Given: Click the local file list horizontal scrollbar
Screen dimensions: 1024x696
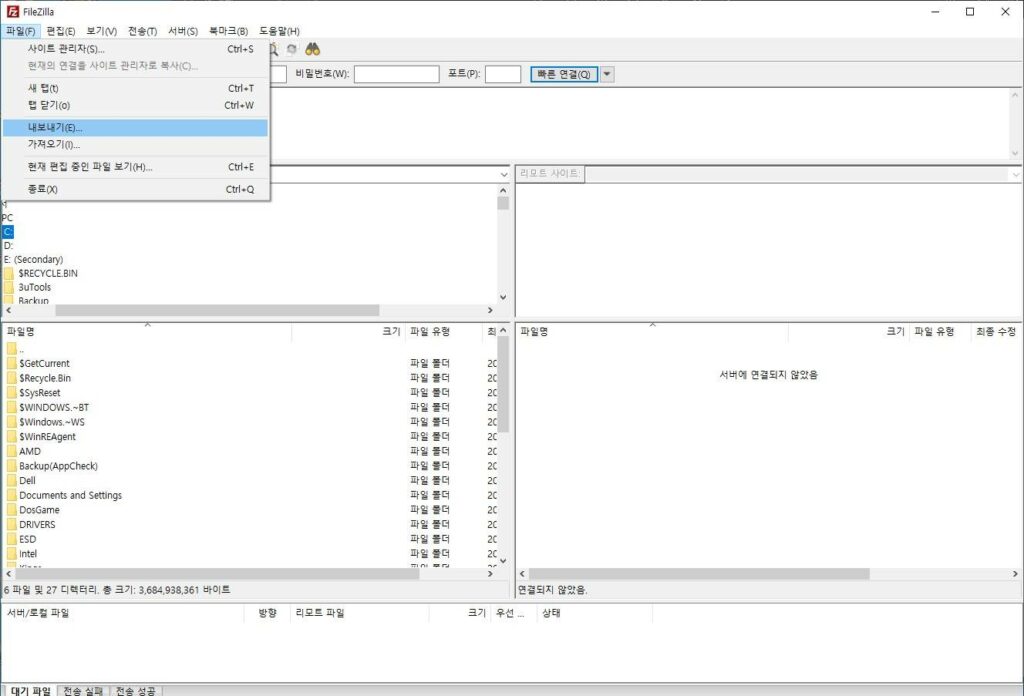Looking at the screenshot, I should (x=249, y=574).
